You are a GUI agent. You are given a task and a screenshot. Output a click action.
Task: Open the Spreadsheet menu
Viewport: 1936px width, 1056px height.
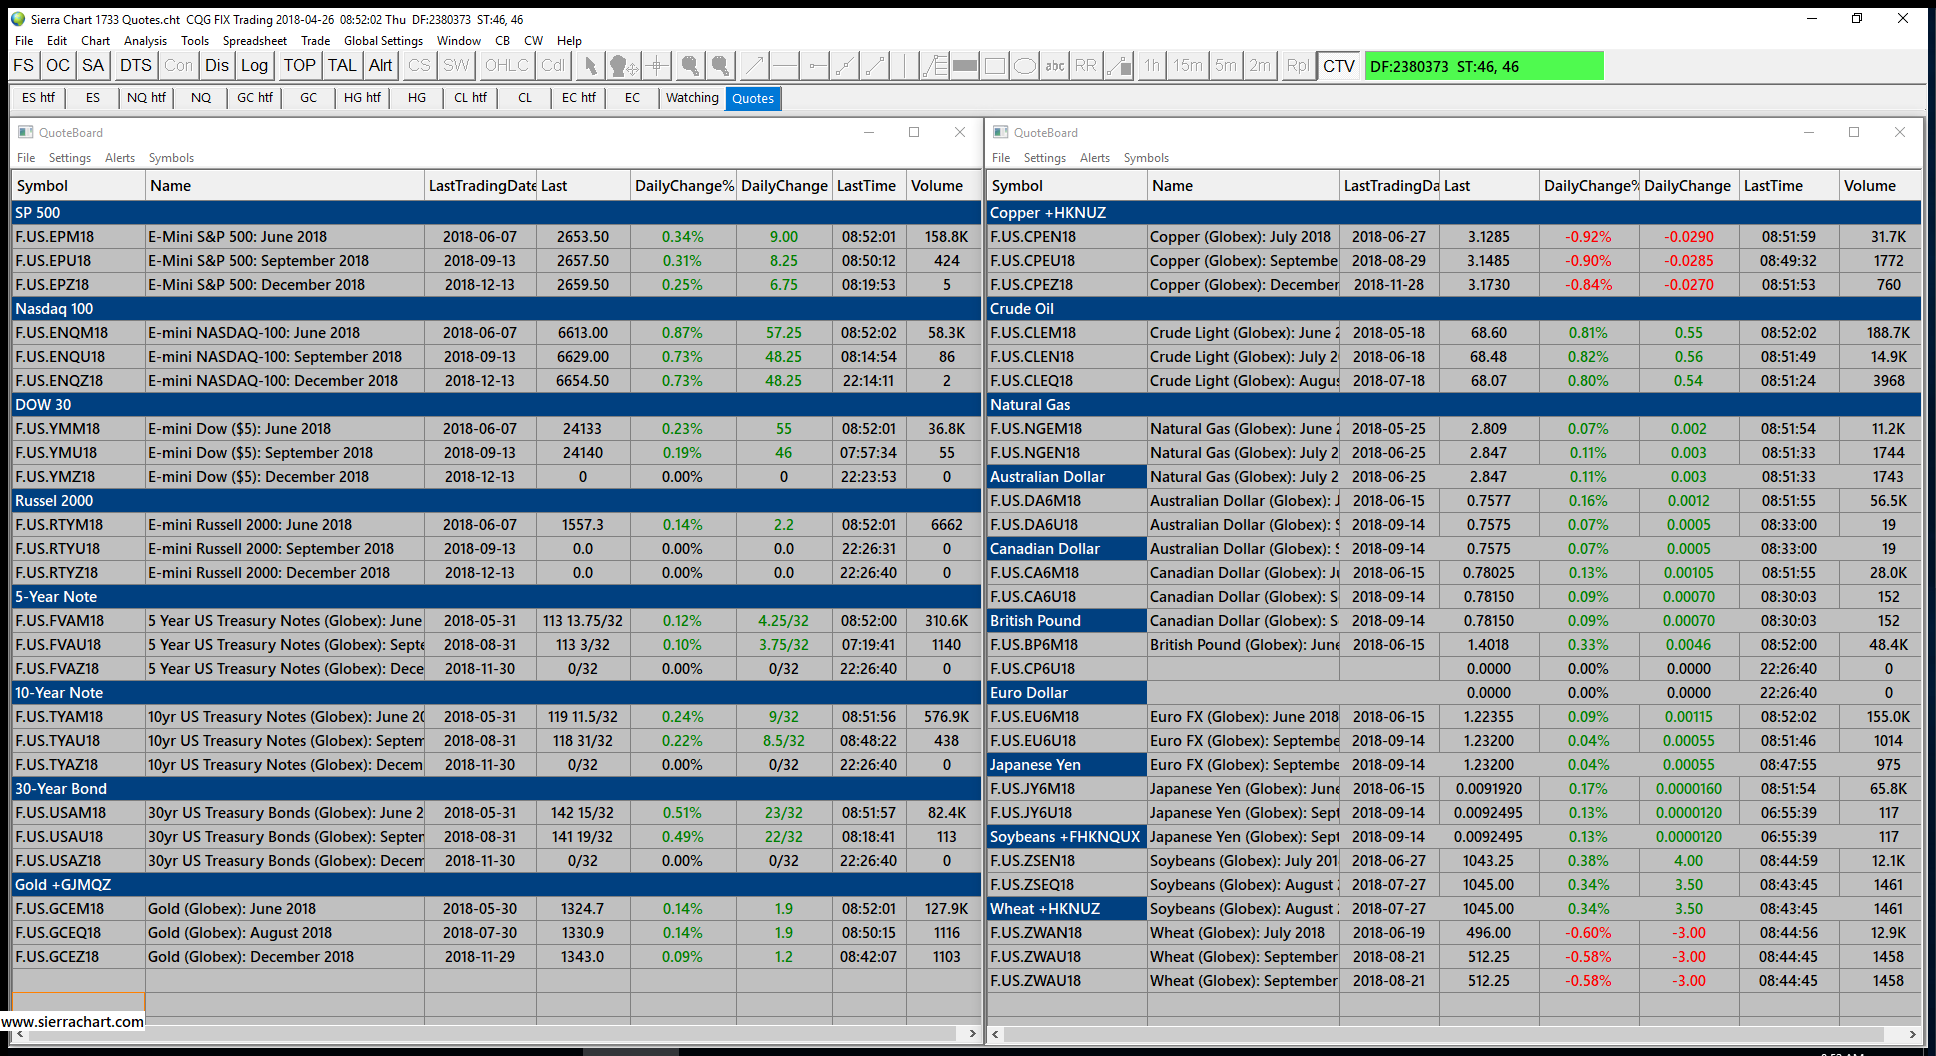coord(254,41)
